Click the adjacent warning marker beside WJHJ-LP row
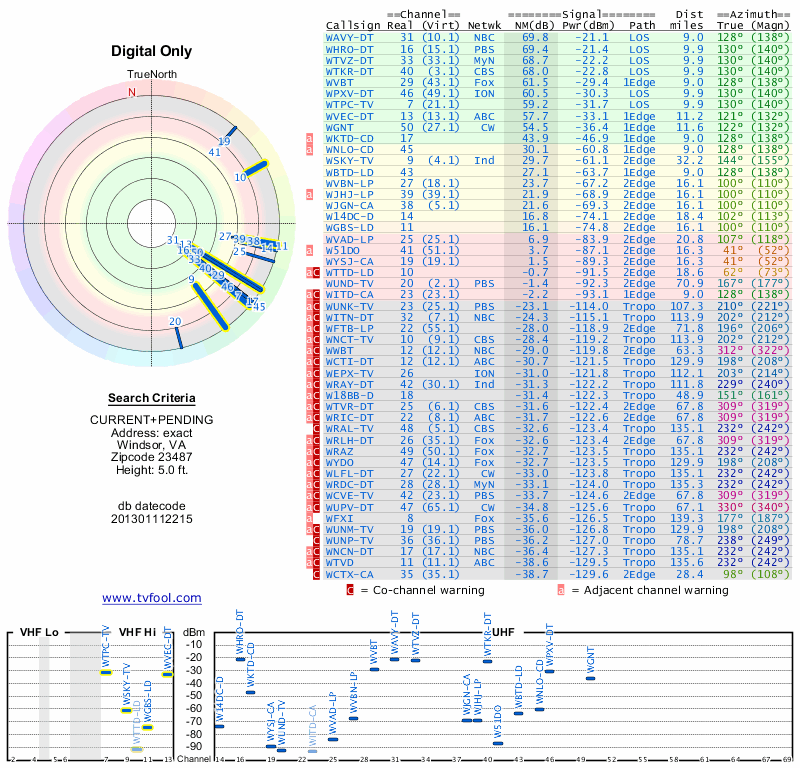 pyautogui.click(x=309, y=194)
